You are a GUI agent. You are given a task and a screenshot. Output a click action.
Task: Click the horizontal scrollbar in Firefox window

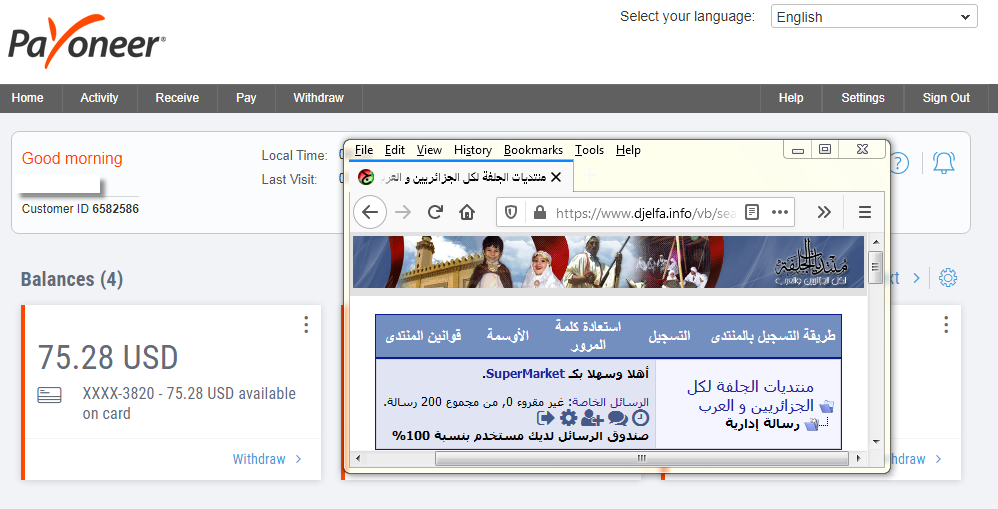642,458
